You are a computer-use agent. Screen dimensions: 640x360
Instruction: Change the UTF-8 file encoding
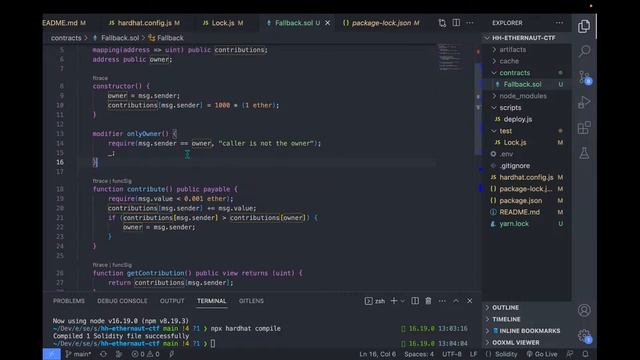tap(452, 354)
